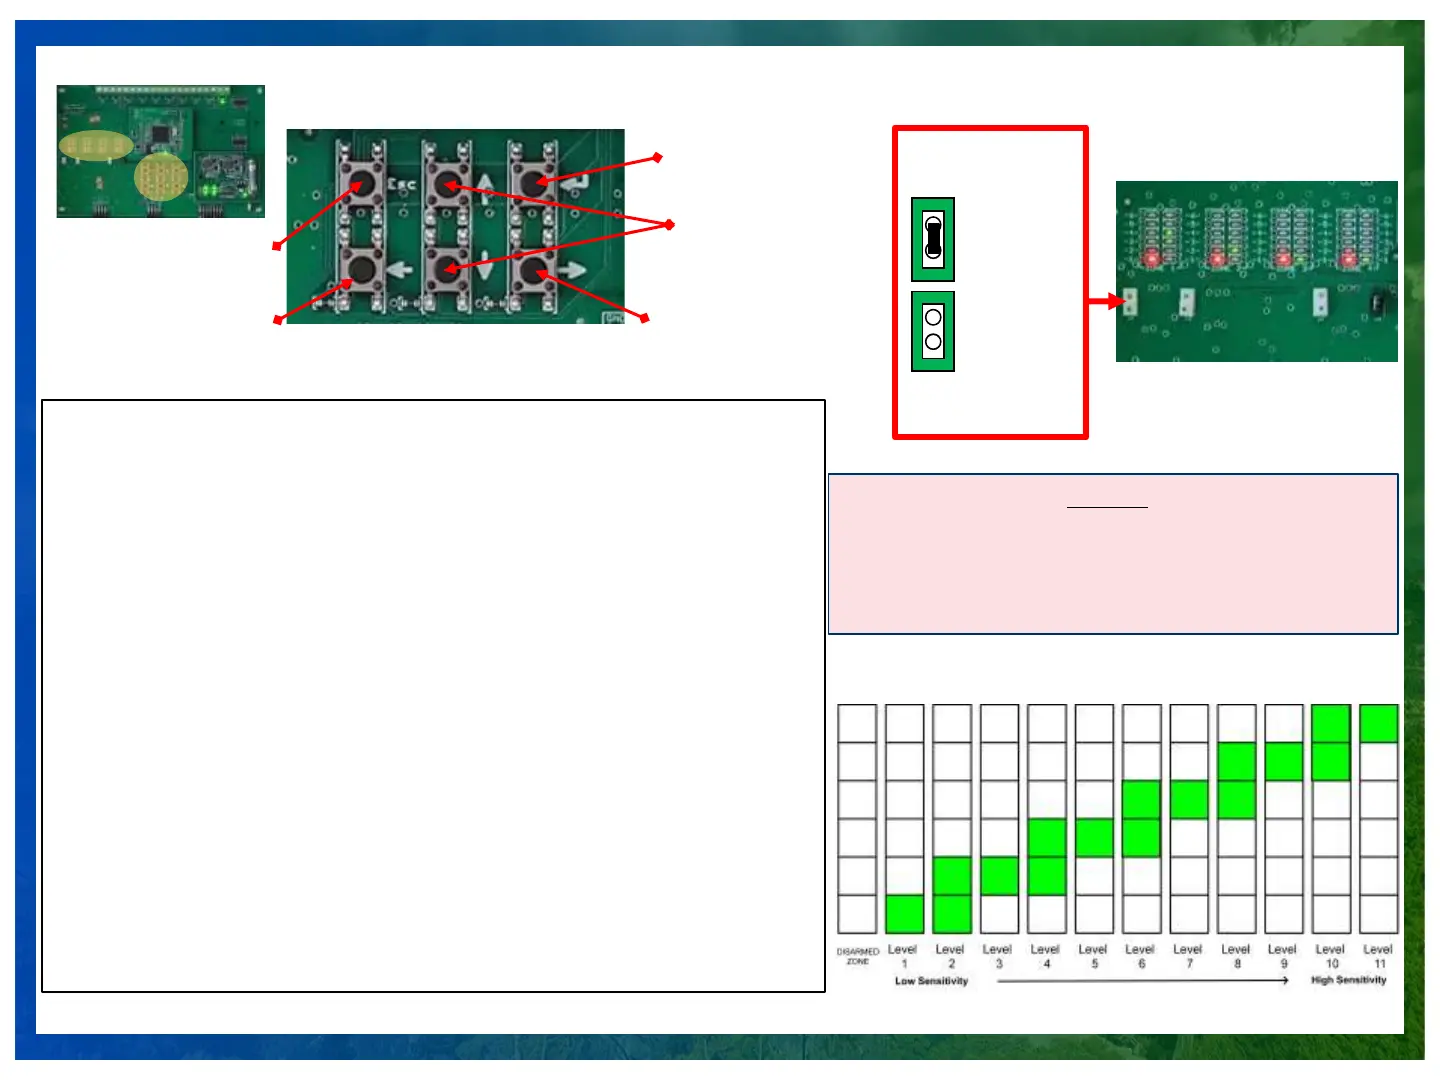This screenshot has width=1440, height=1080.
Task: Select the closed jumper with black shunt
Action: point(933,239)
